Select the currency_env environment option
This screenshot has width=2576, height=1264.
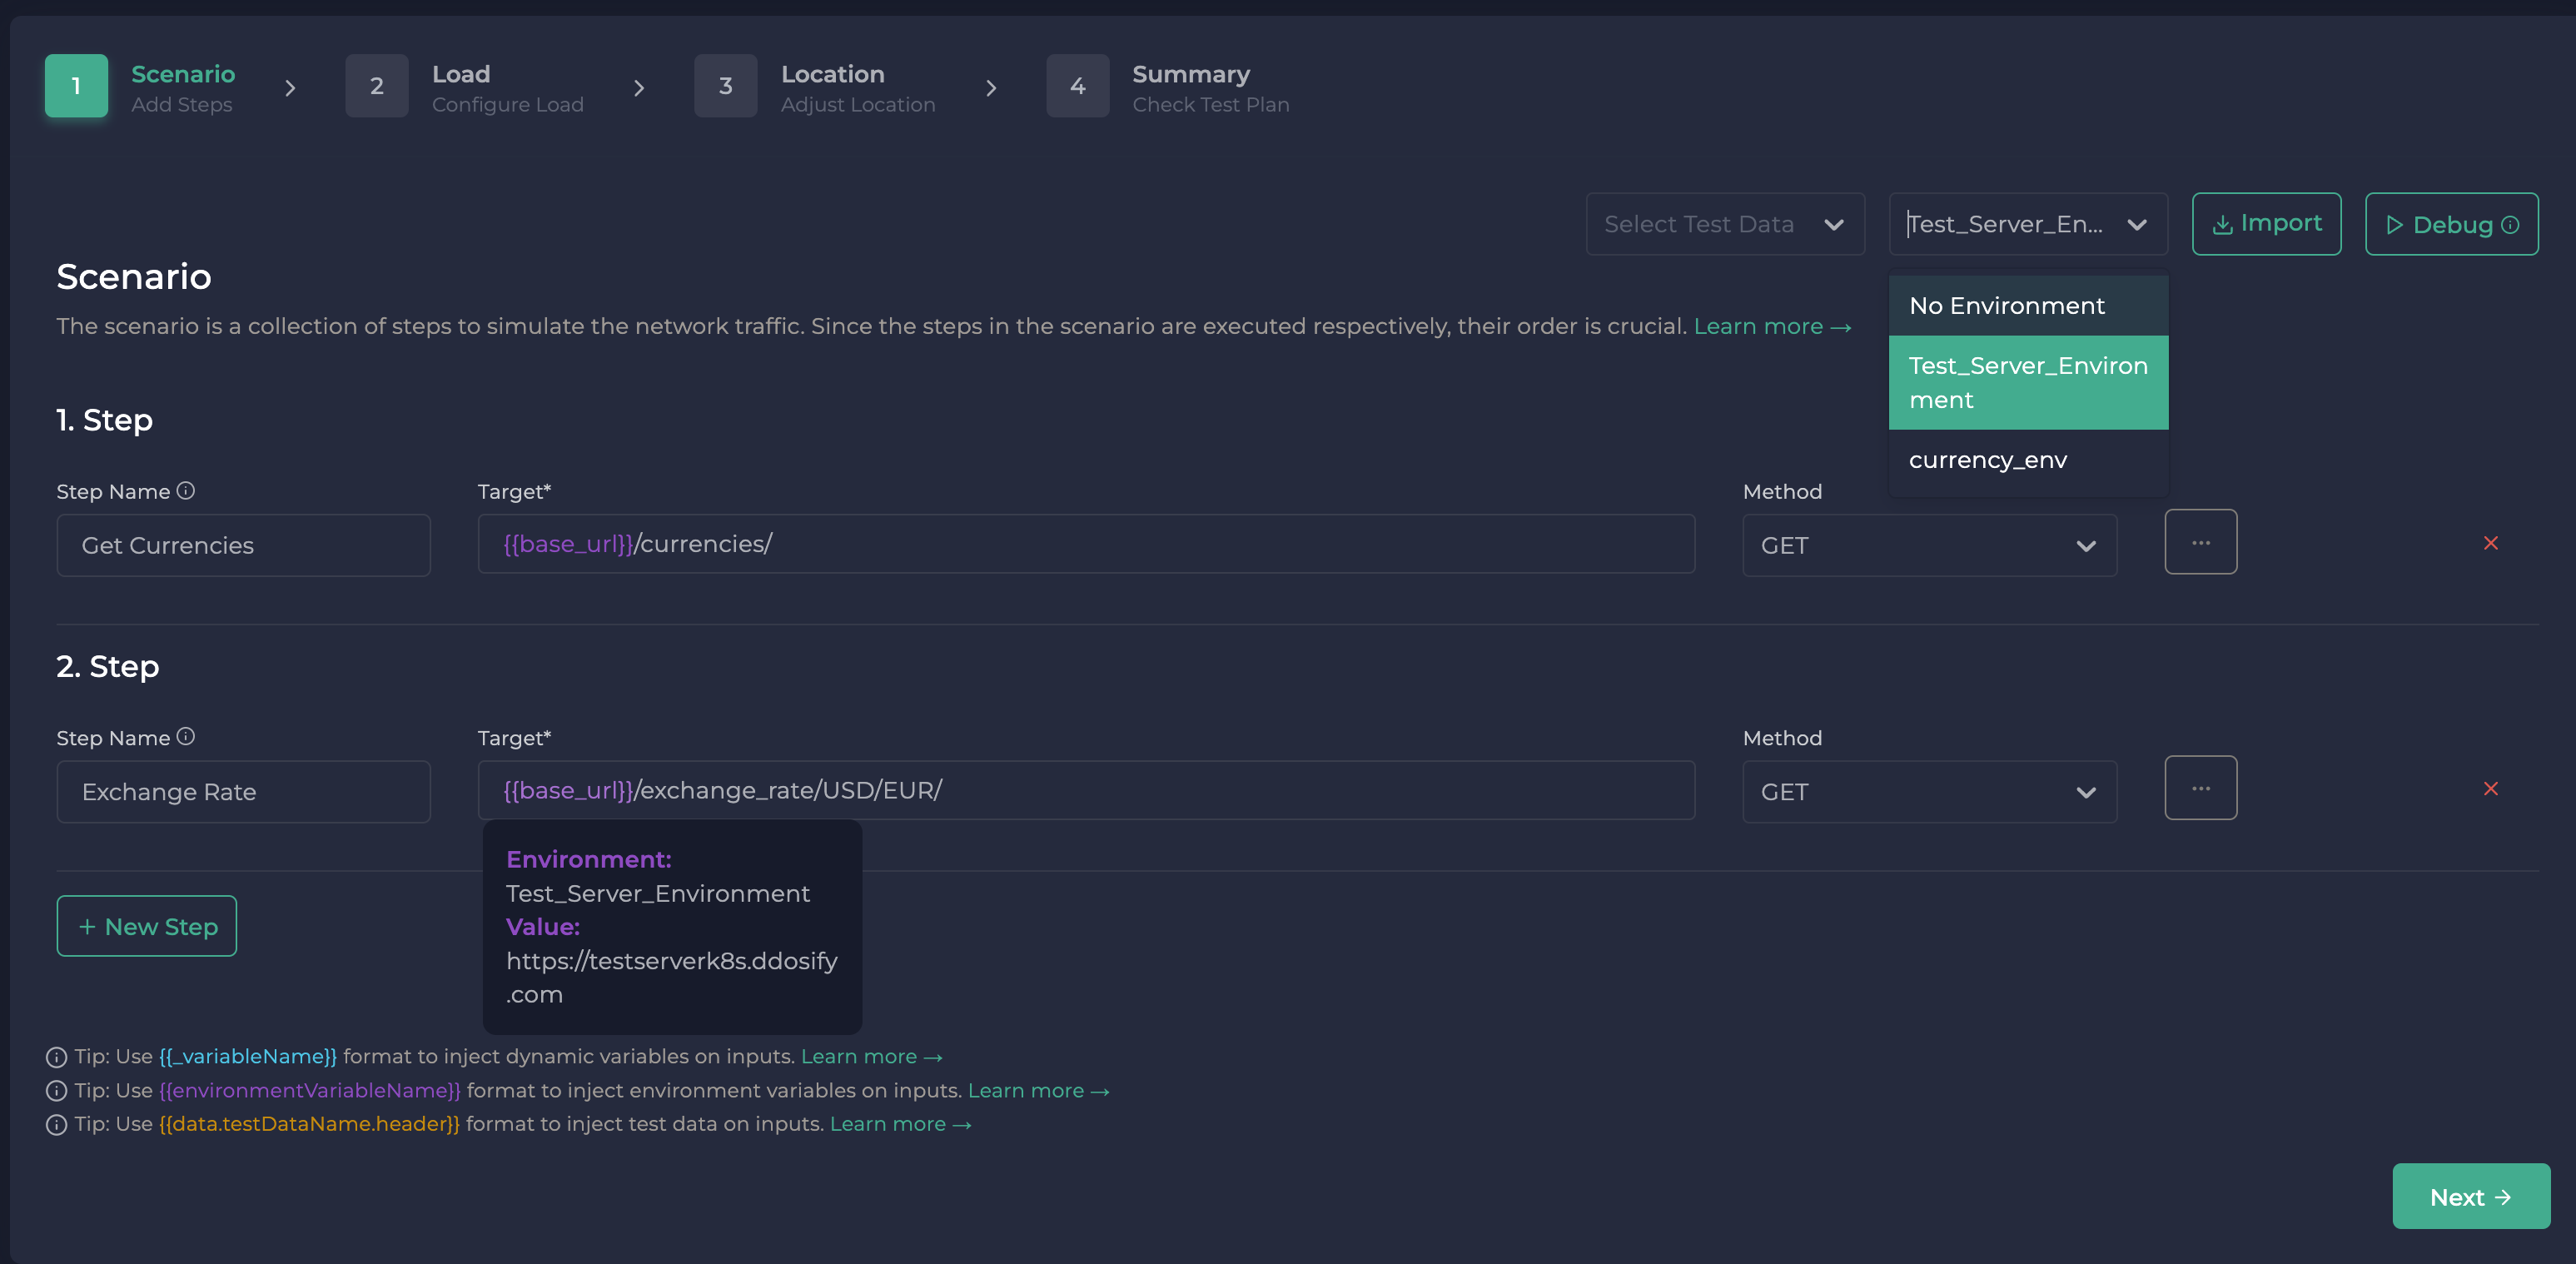(1988, 460)
